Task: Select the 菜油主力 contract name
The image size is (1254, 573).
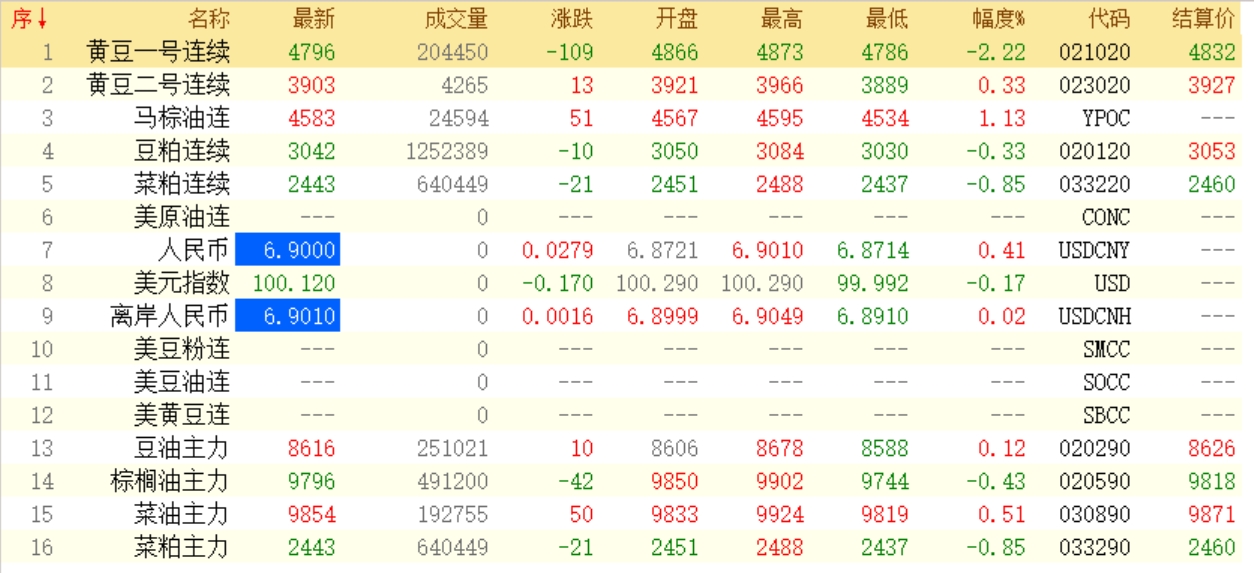Action: pyautogui.click(x=181, y=515)
